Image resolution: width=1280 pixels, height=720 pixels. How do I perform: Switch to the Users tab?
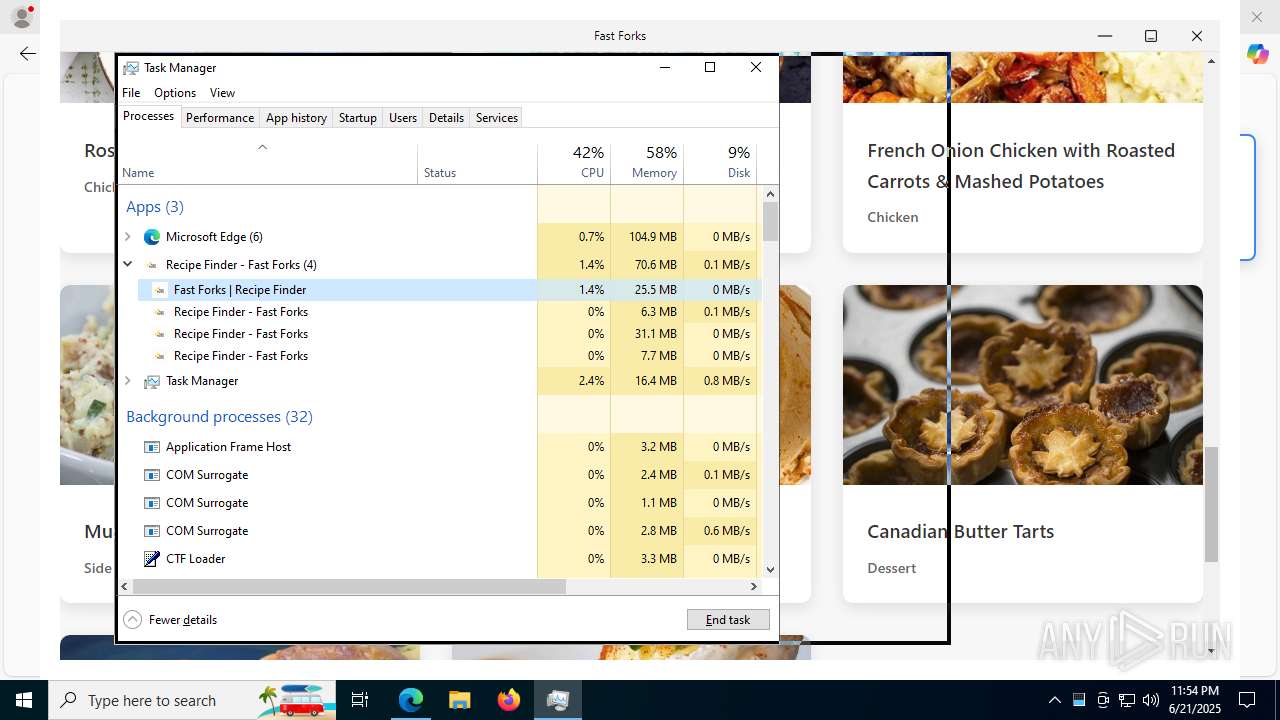[x=403, y=118]
